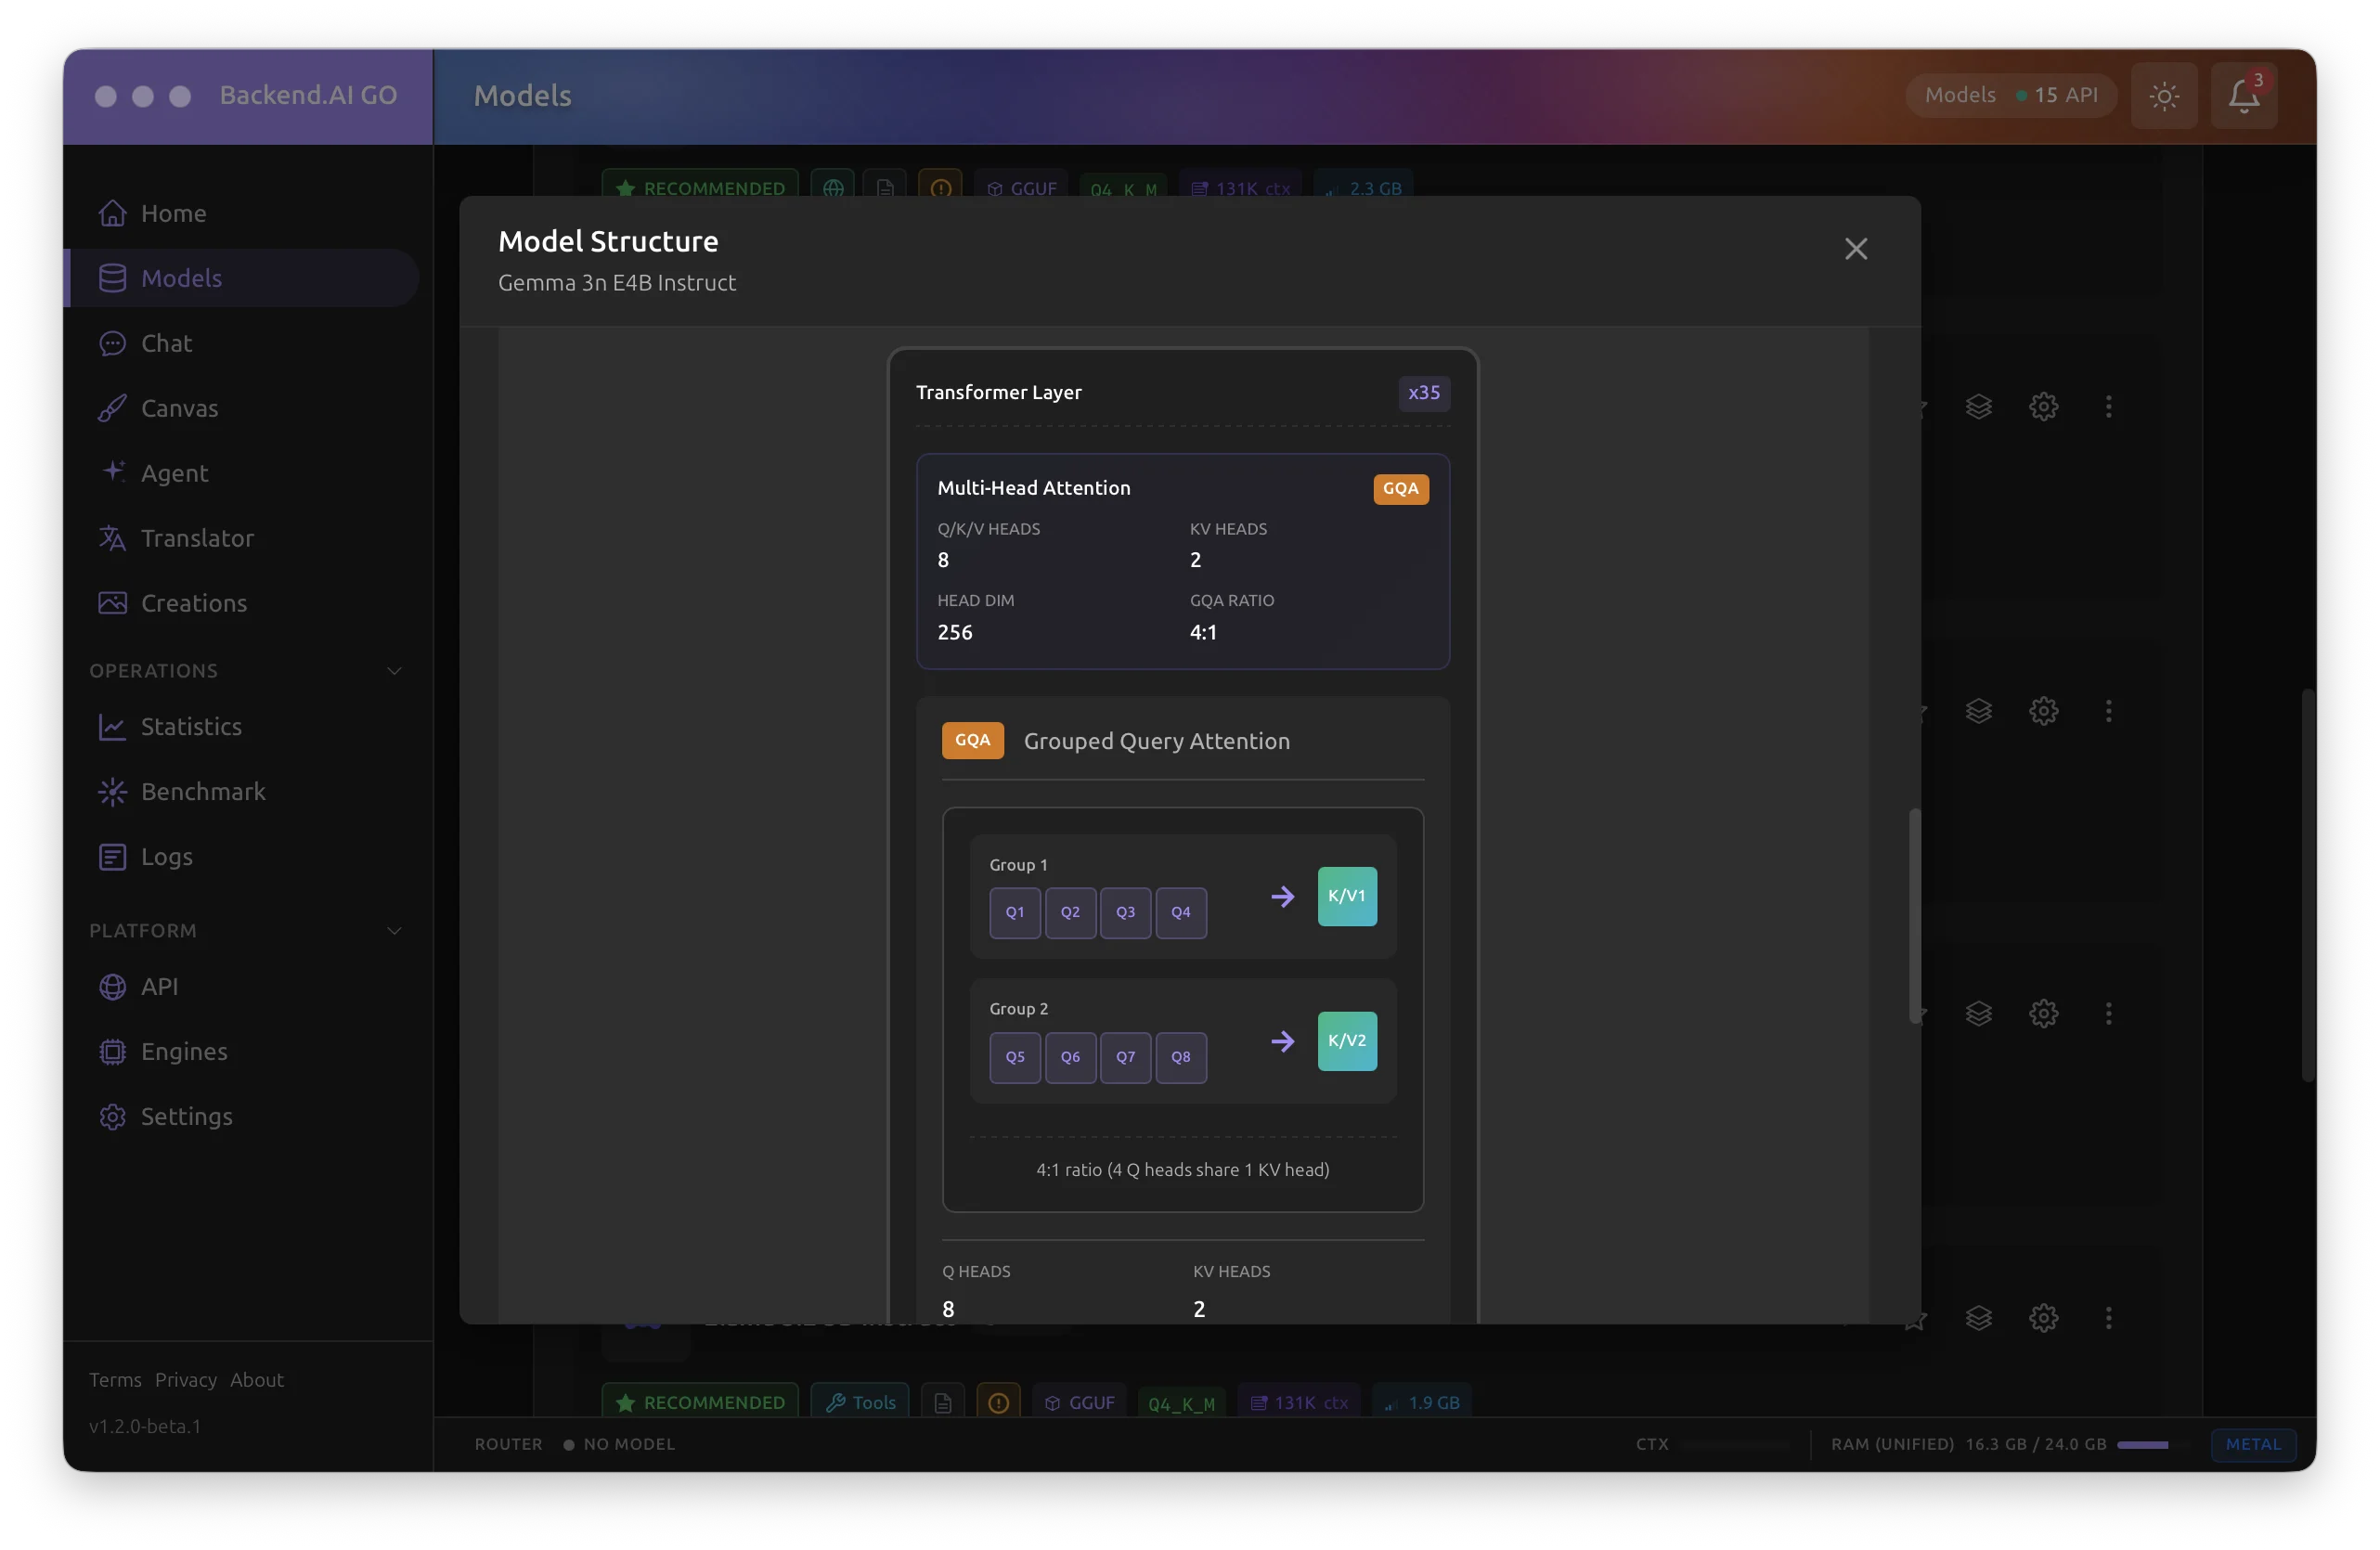Select the Models tab in the sidebar
2380x1550 pixels.
[181, 278]
